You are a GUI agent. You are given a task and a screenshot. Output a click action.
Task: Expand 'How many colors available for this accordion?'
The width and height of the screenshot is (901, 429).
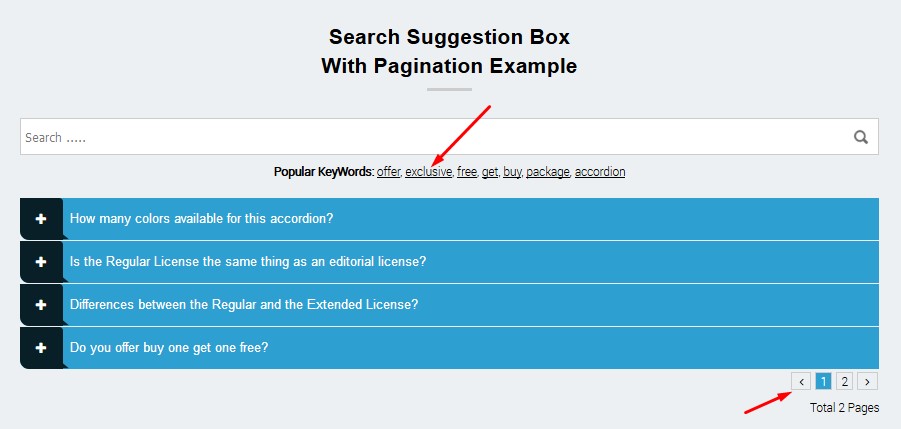tap(201, 219)
